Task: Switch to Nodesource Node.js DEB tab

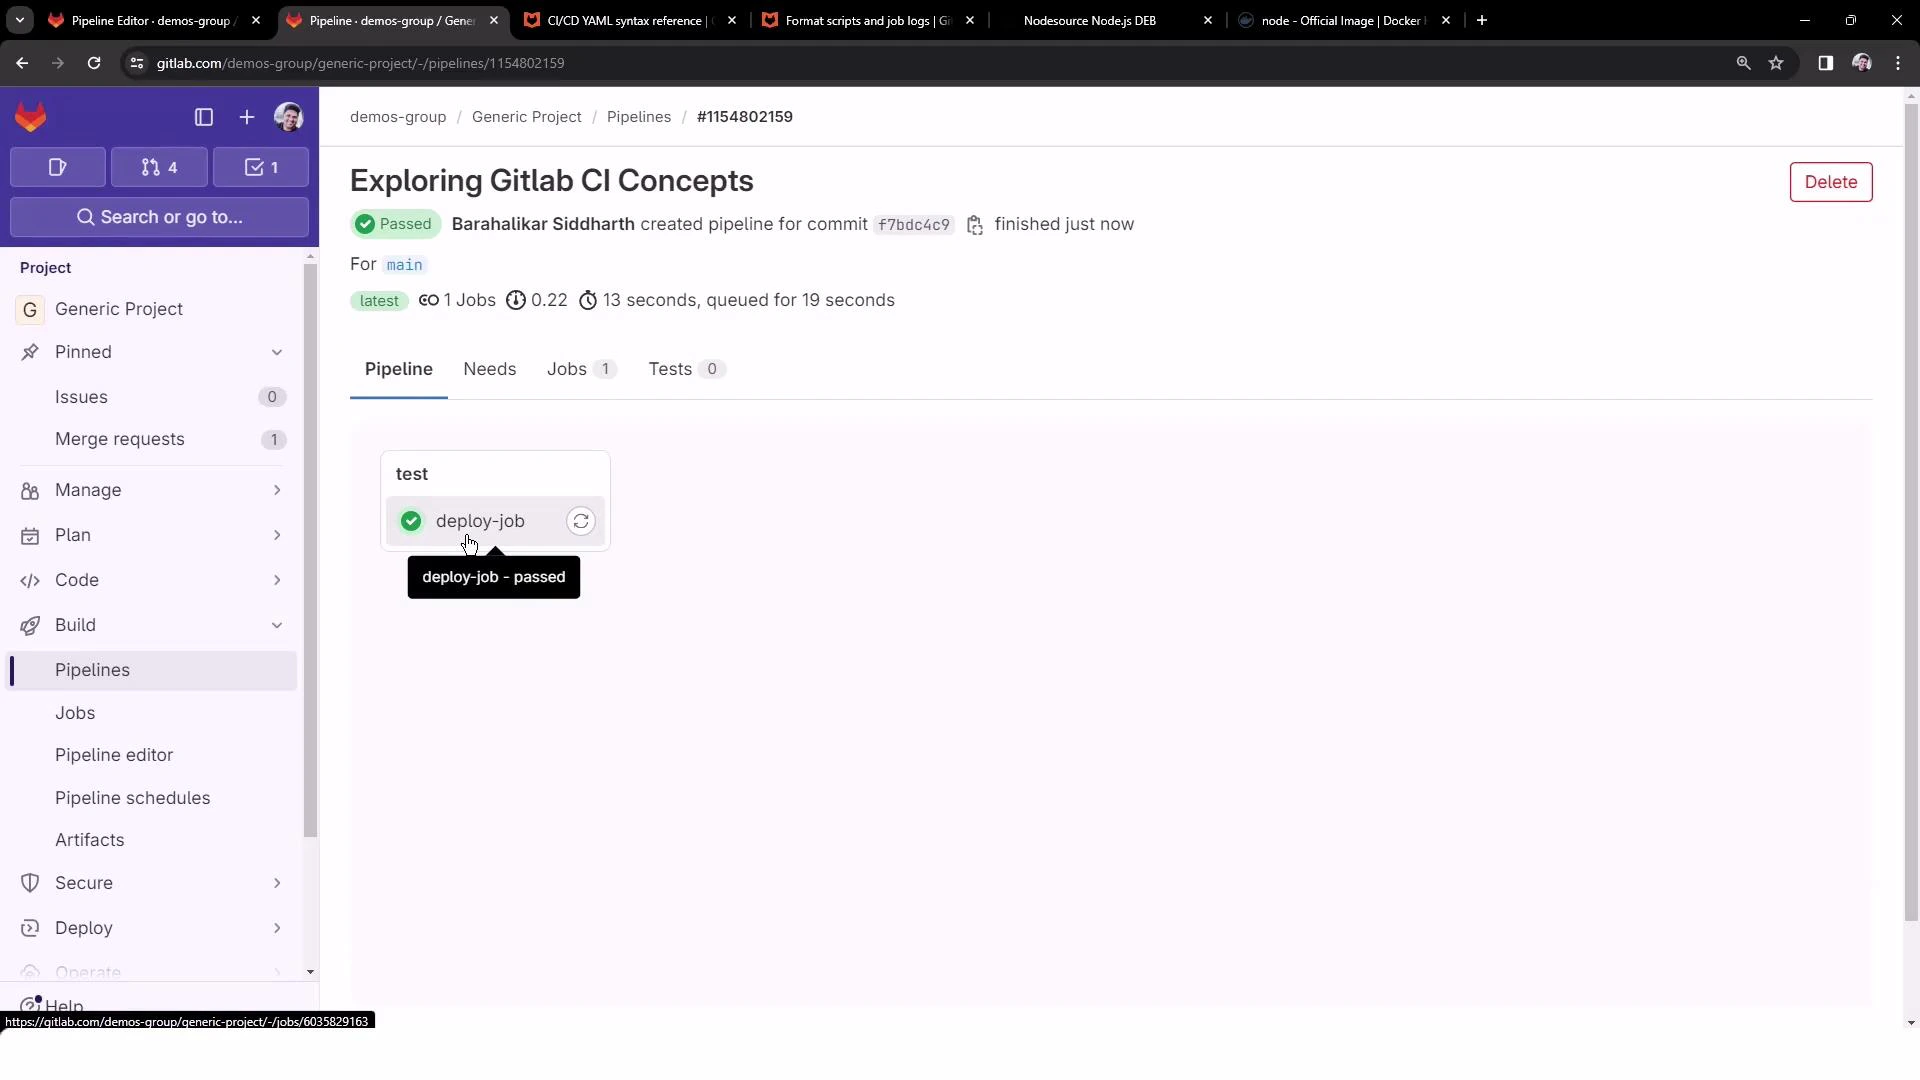Action: 1106,20
